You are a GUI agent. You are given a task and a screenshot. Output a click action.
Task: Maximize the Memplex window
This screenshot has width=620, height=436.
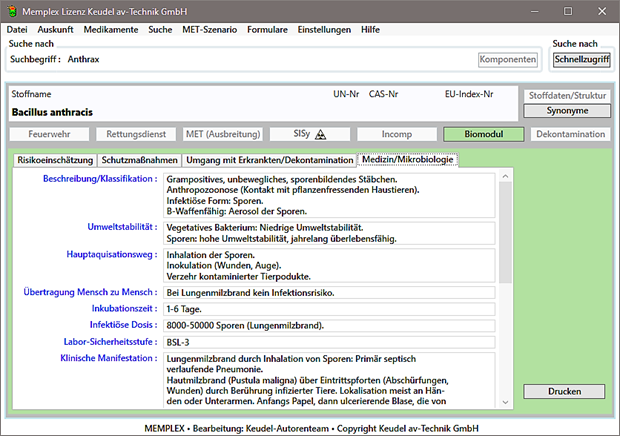click(x=568, y=11)
